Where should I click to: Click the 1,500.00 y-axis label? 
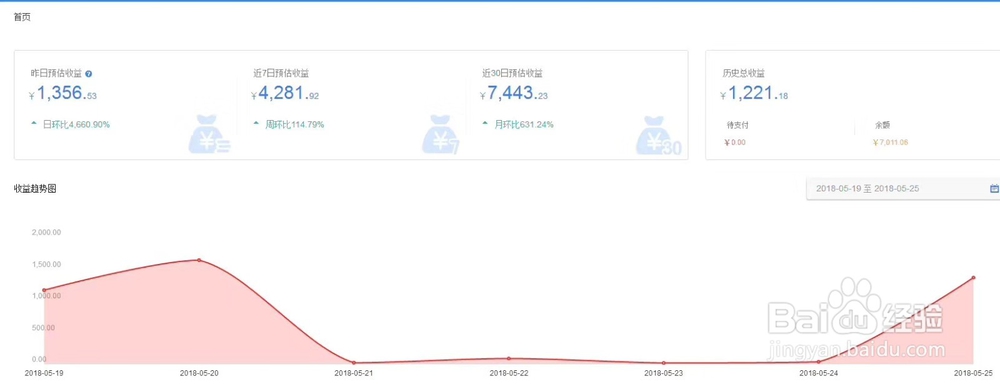tap(47, 264)
